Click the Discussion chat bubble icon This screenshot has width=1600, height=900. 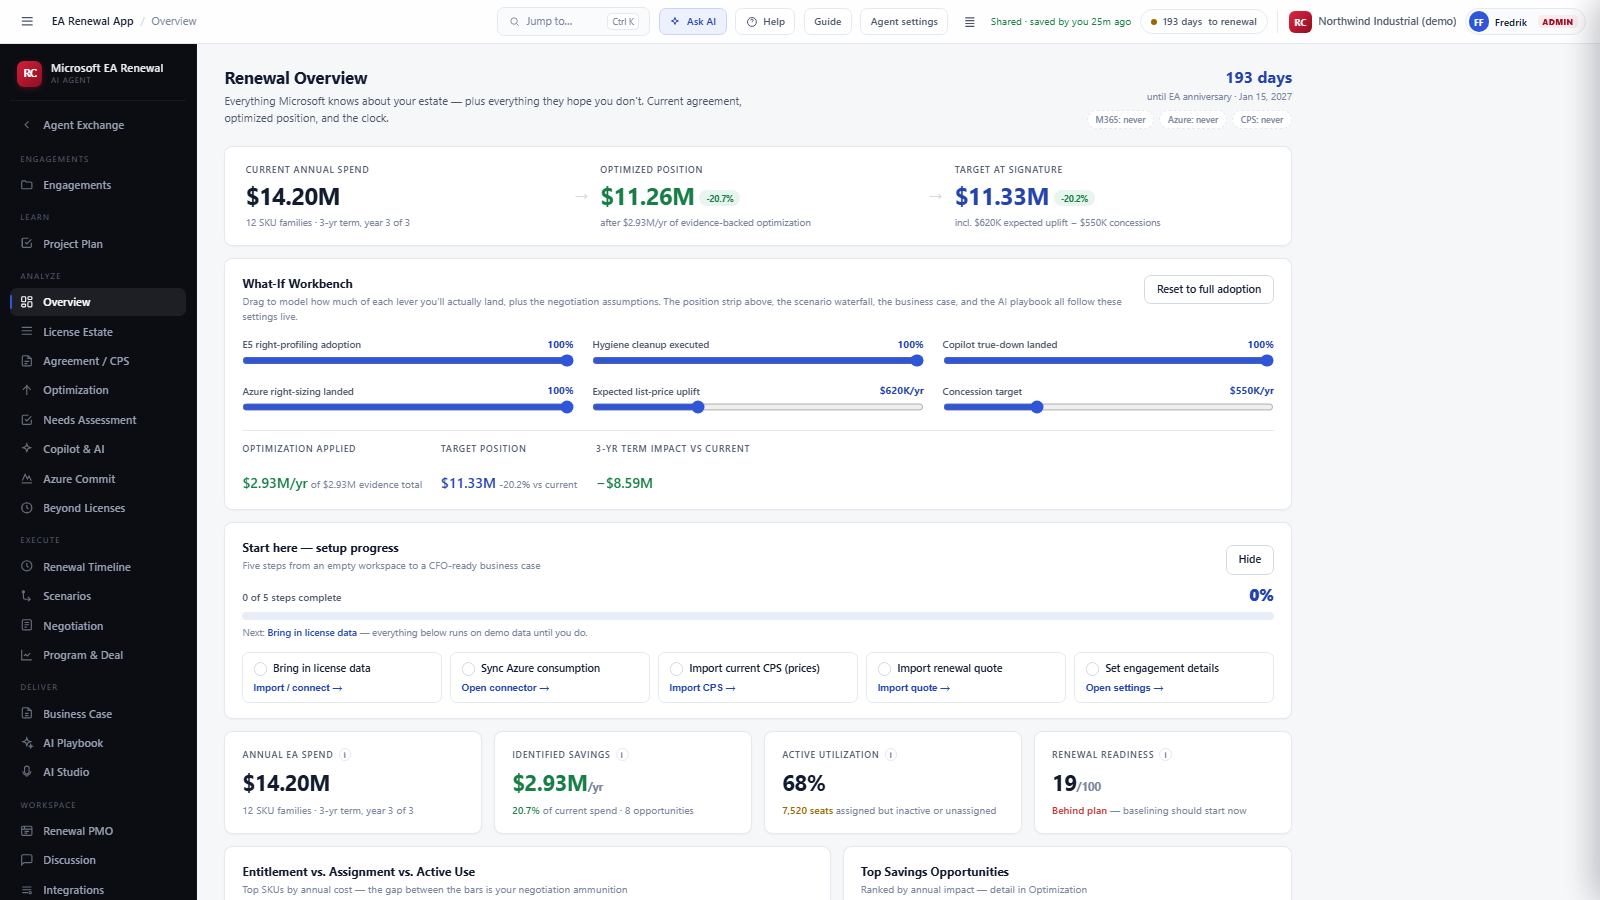point(27,860)
